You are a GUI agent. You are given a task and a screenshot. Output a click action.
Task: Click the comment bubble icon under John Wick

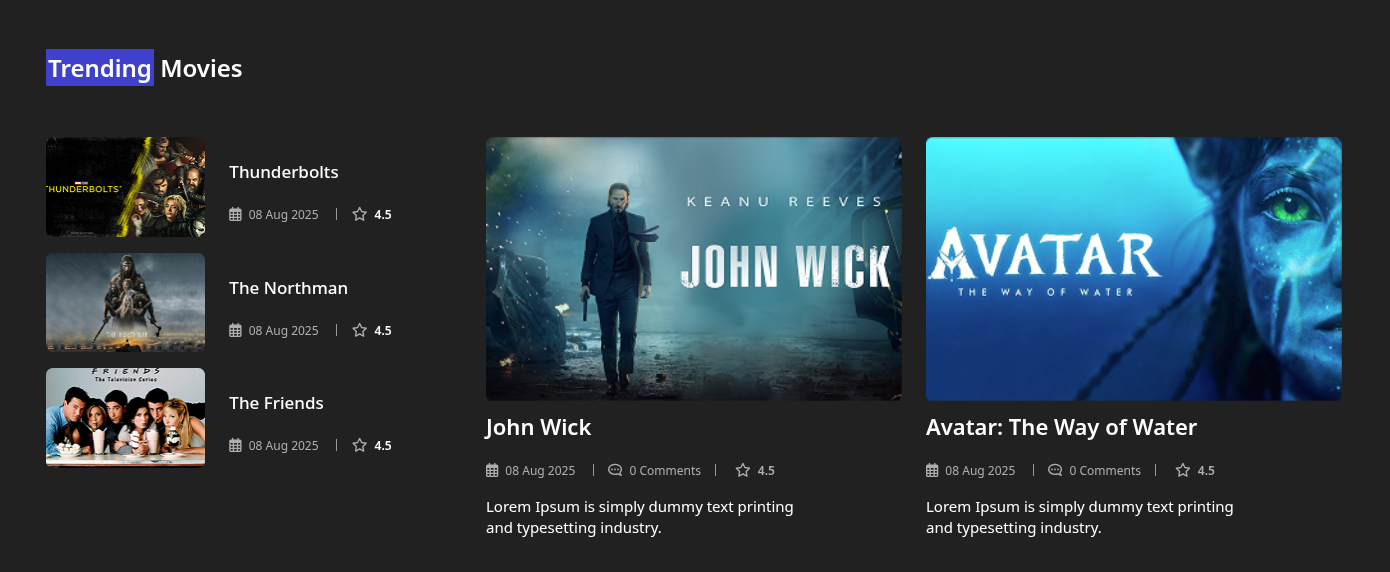pos(615,470)
